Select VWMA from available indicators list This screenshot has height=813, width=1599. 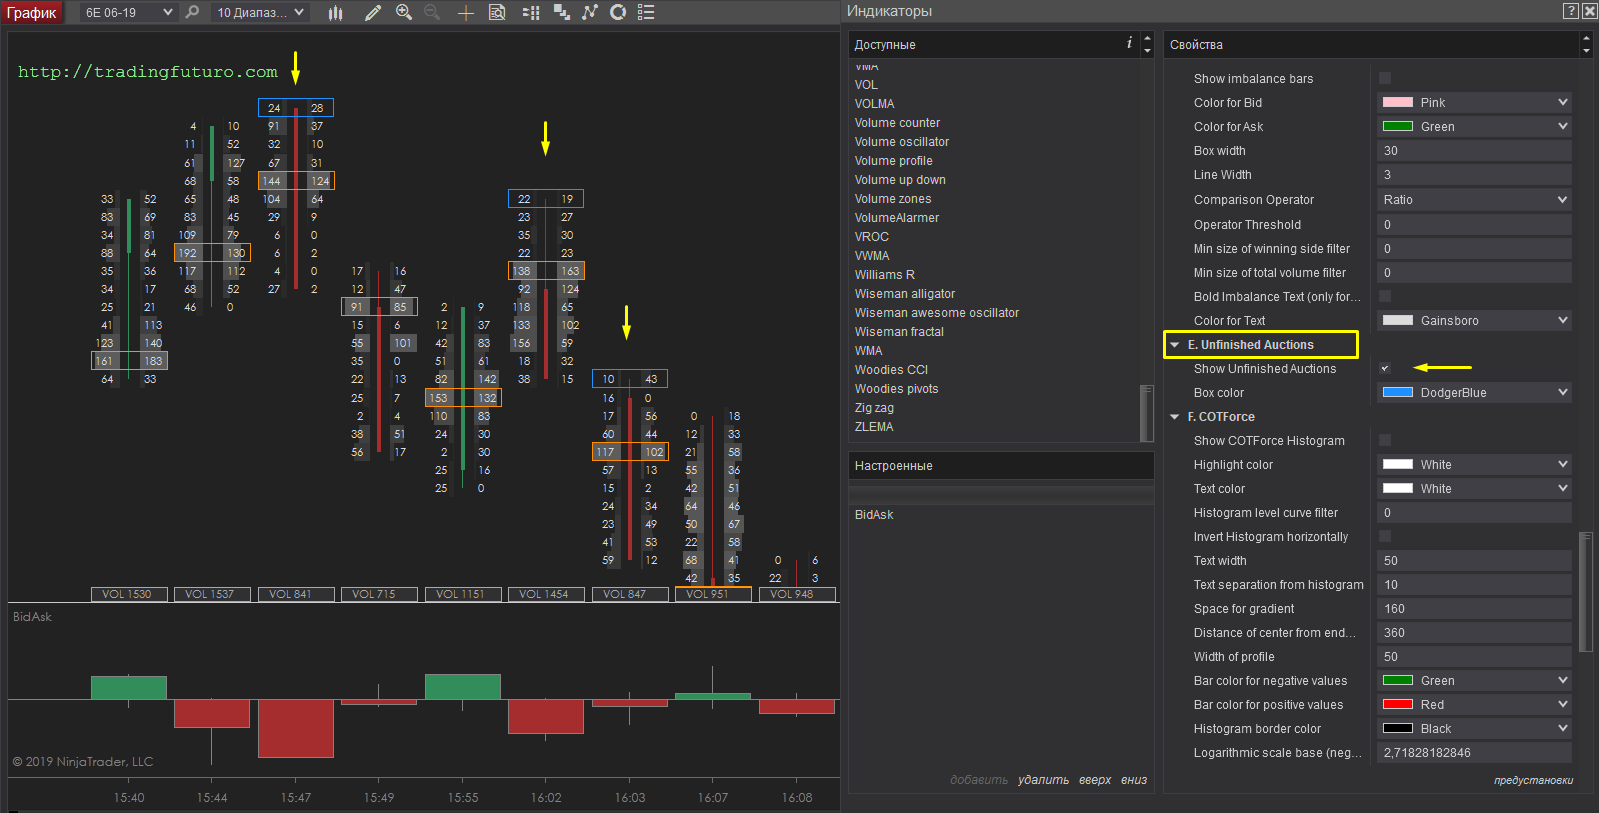point(872,256)
